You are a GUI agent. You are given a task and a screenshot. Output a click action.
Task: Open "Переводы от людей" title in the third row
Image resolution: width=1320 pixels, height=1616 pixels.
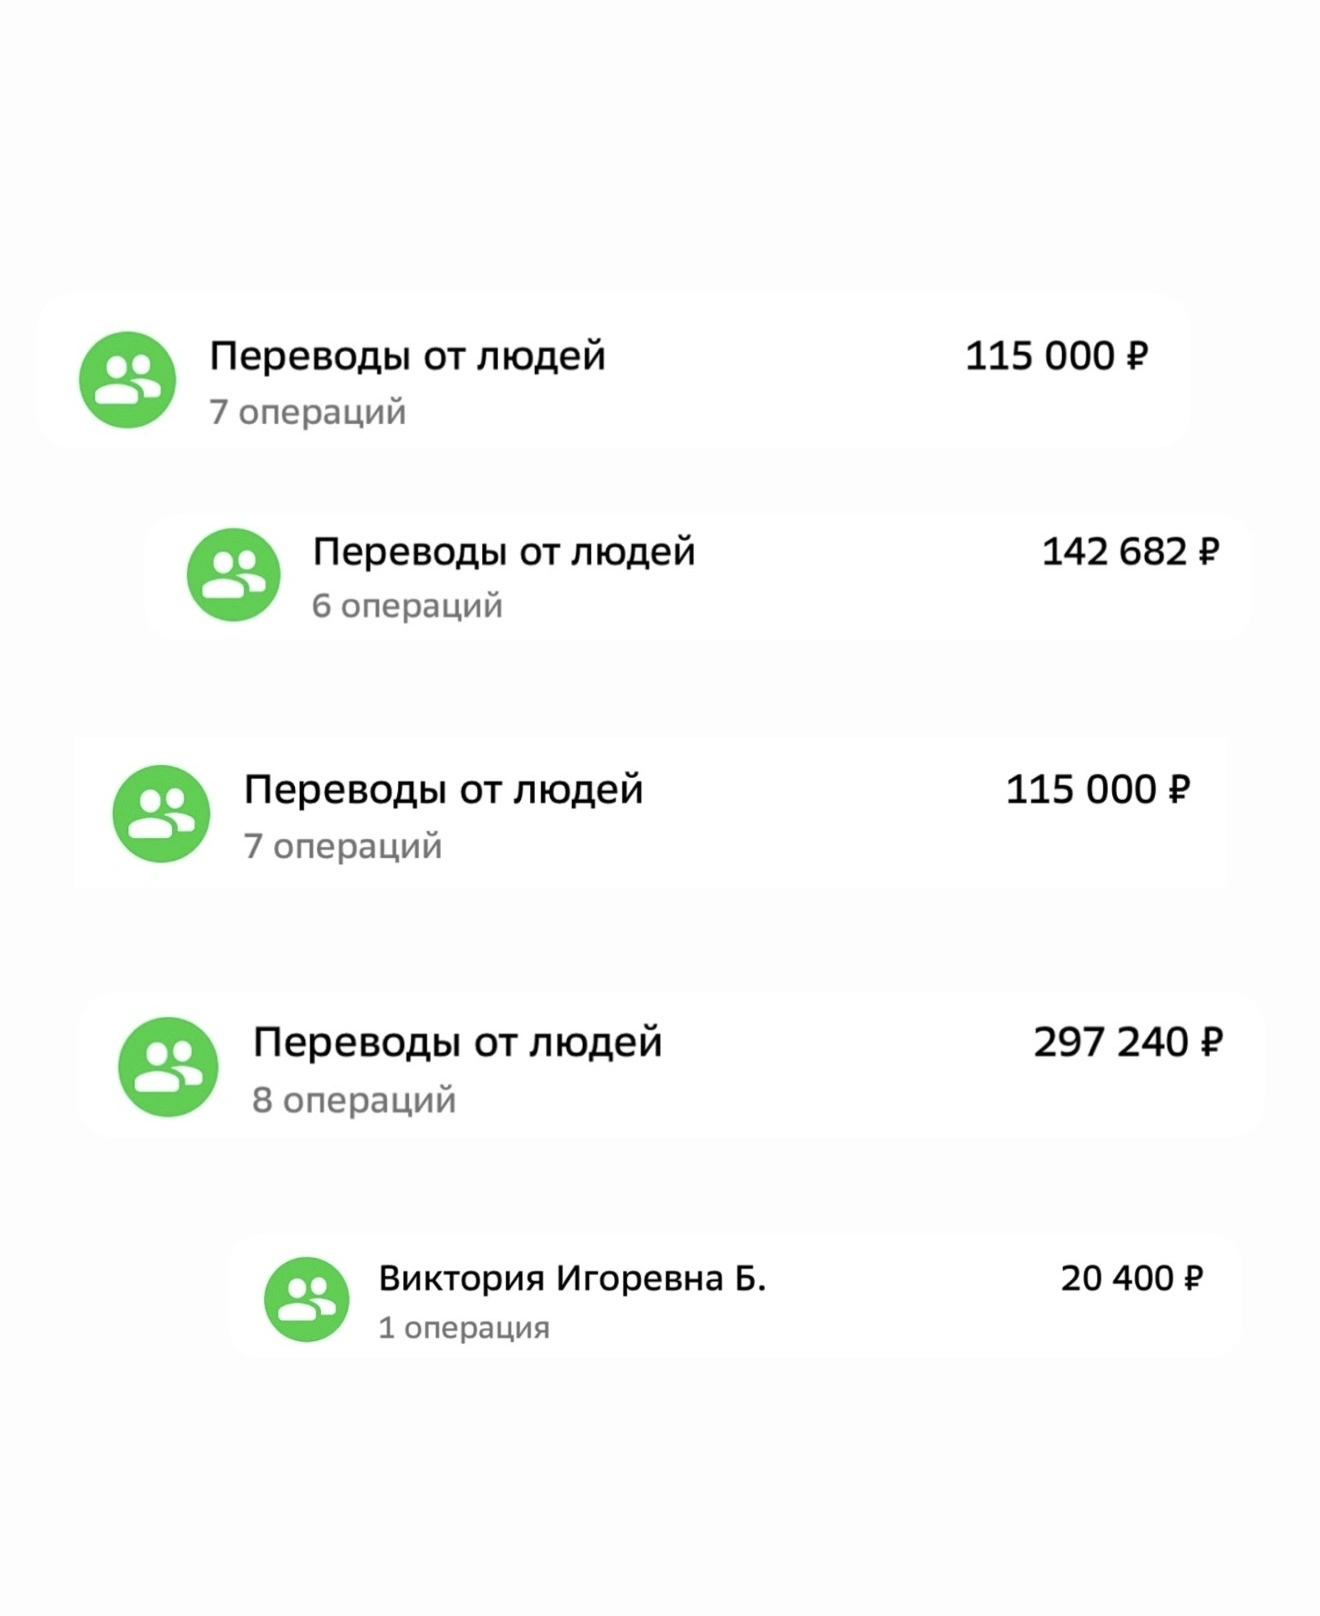click(443, 790)
